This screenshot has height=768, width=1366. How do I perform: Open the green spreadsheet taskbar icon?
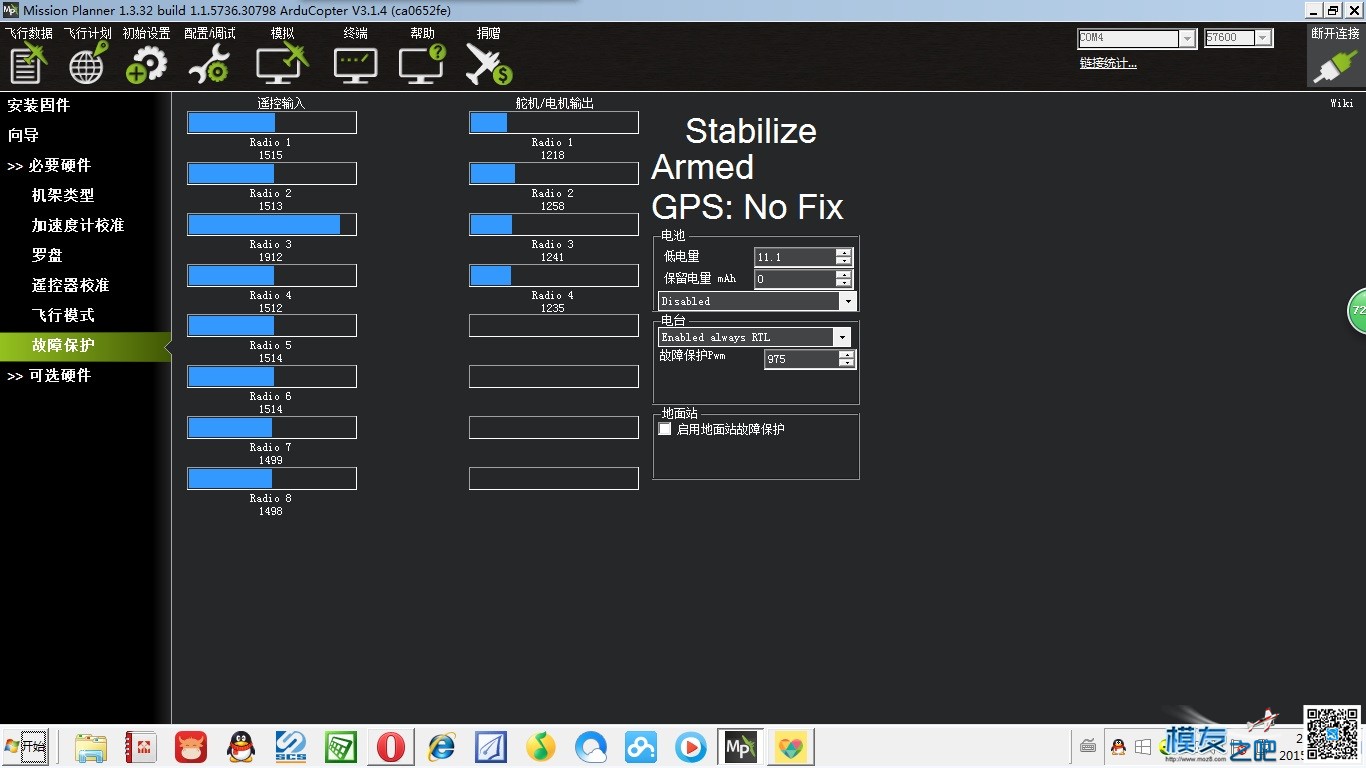[341, 747]
